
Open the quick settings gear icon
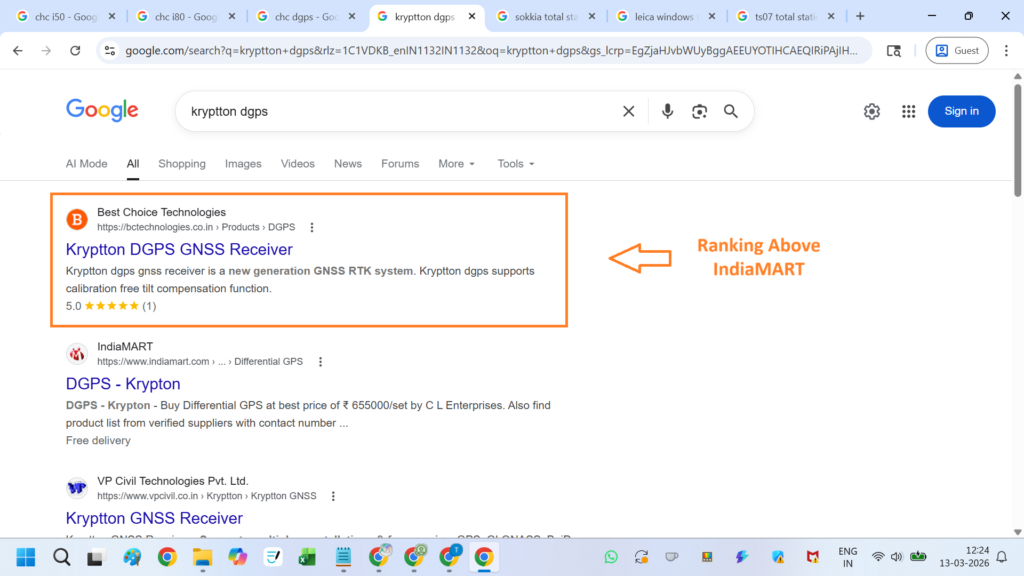(x=871, y=111)
